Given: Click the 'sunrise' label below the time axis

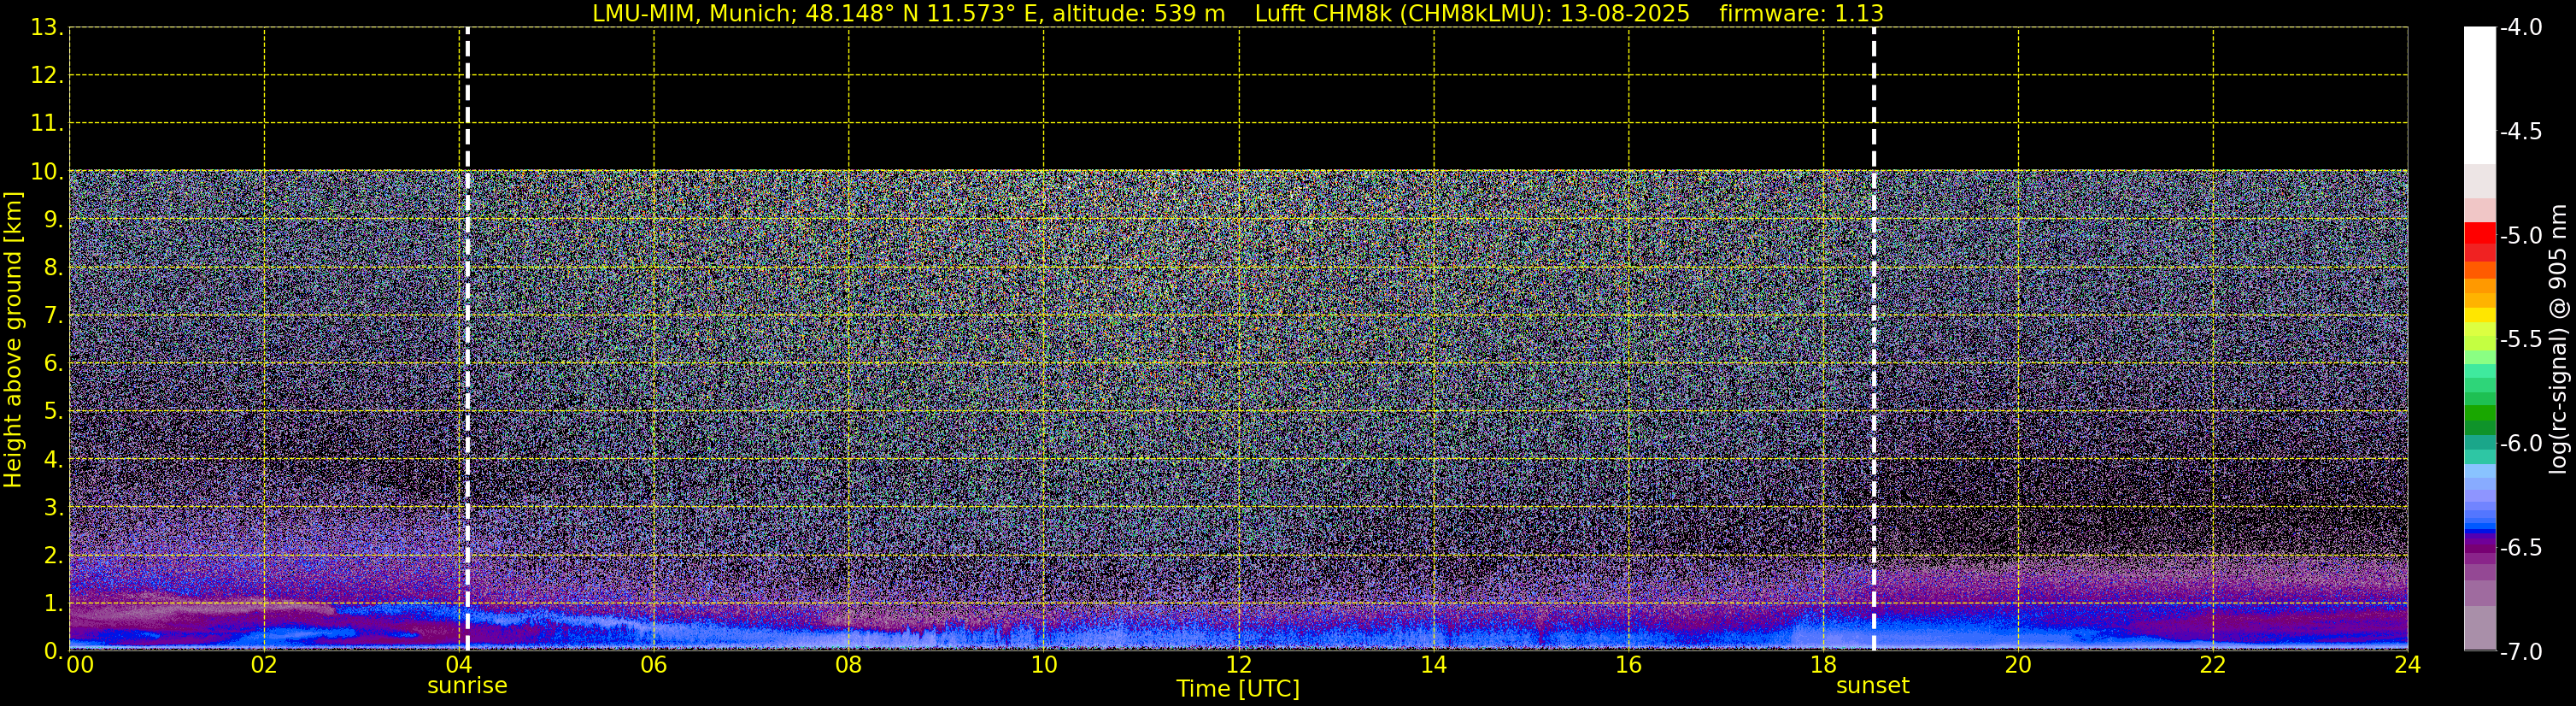Looking at the screenshot, I should click(467, 686).
